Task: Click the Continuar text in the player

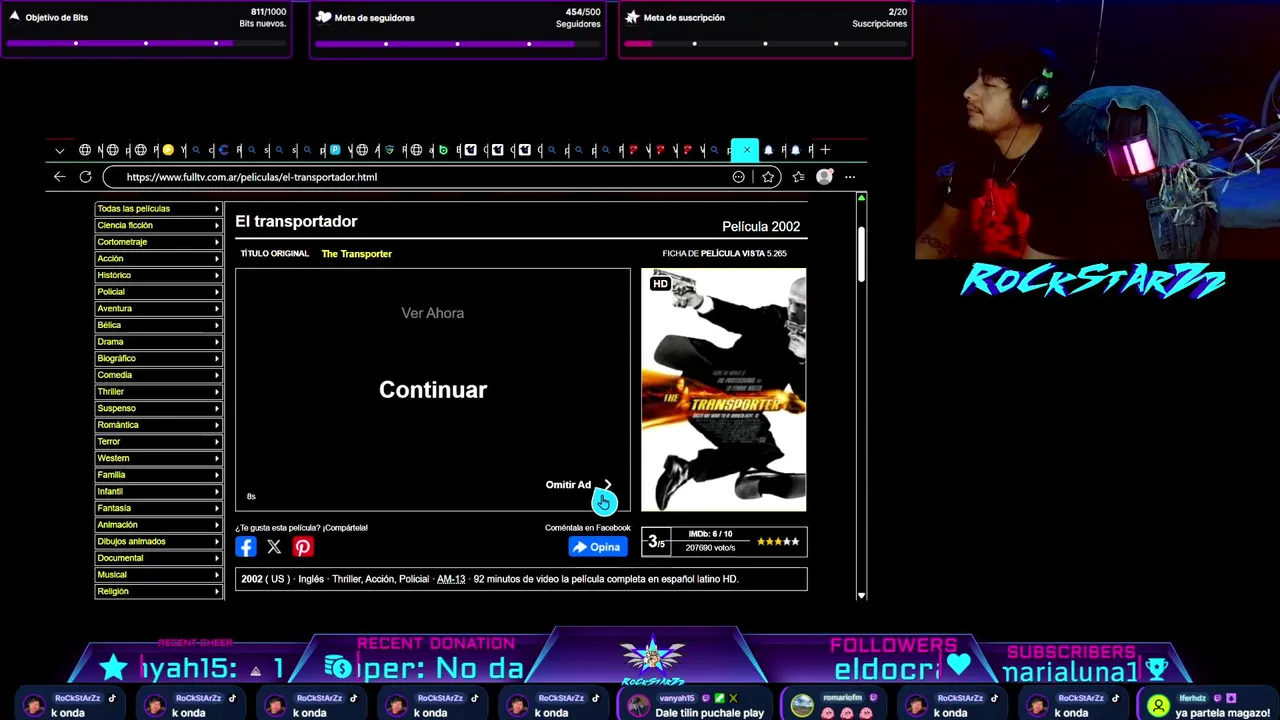Action: click(x=433, y=390)
